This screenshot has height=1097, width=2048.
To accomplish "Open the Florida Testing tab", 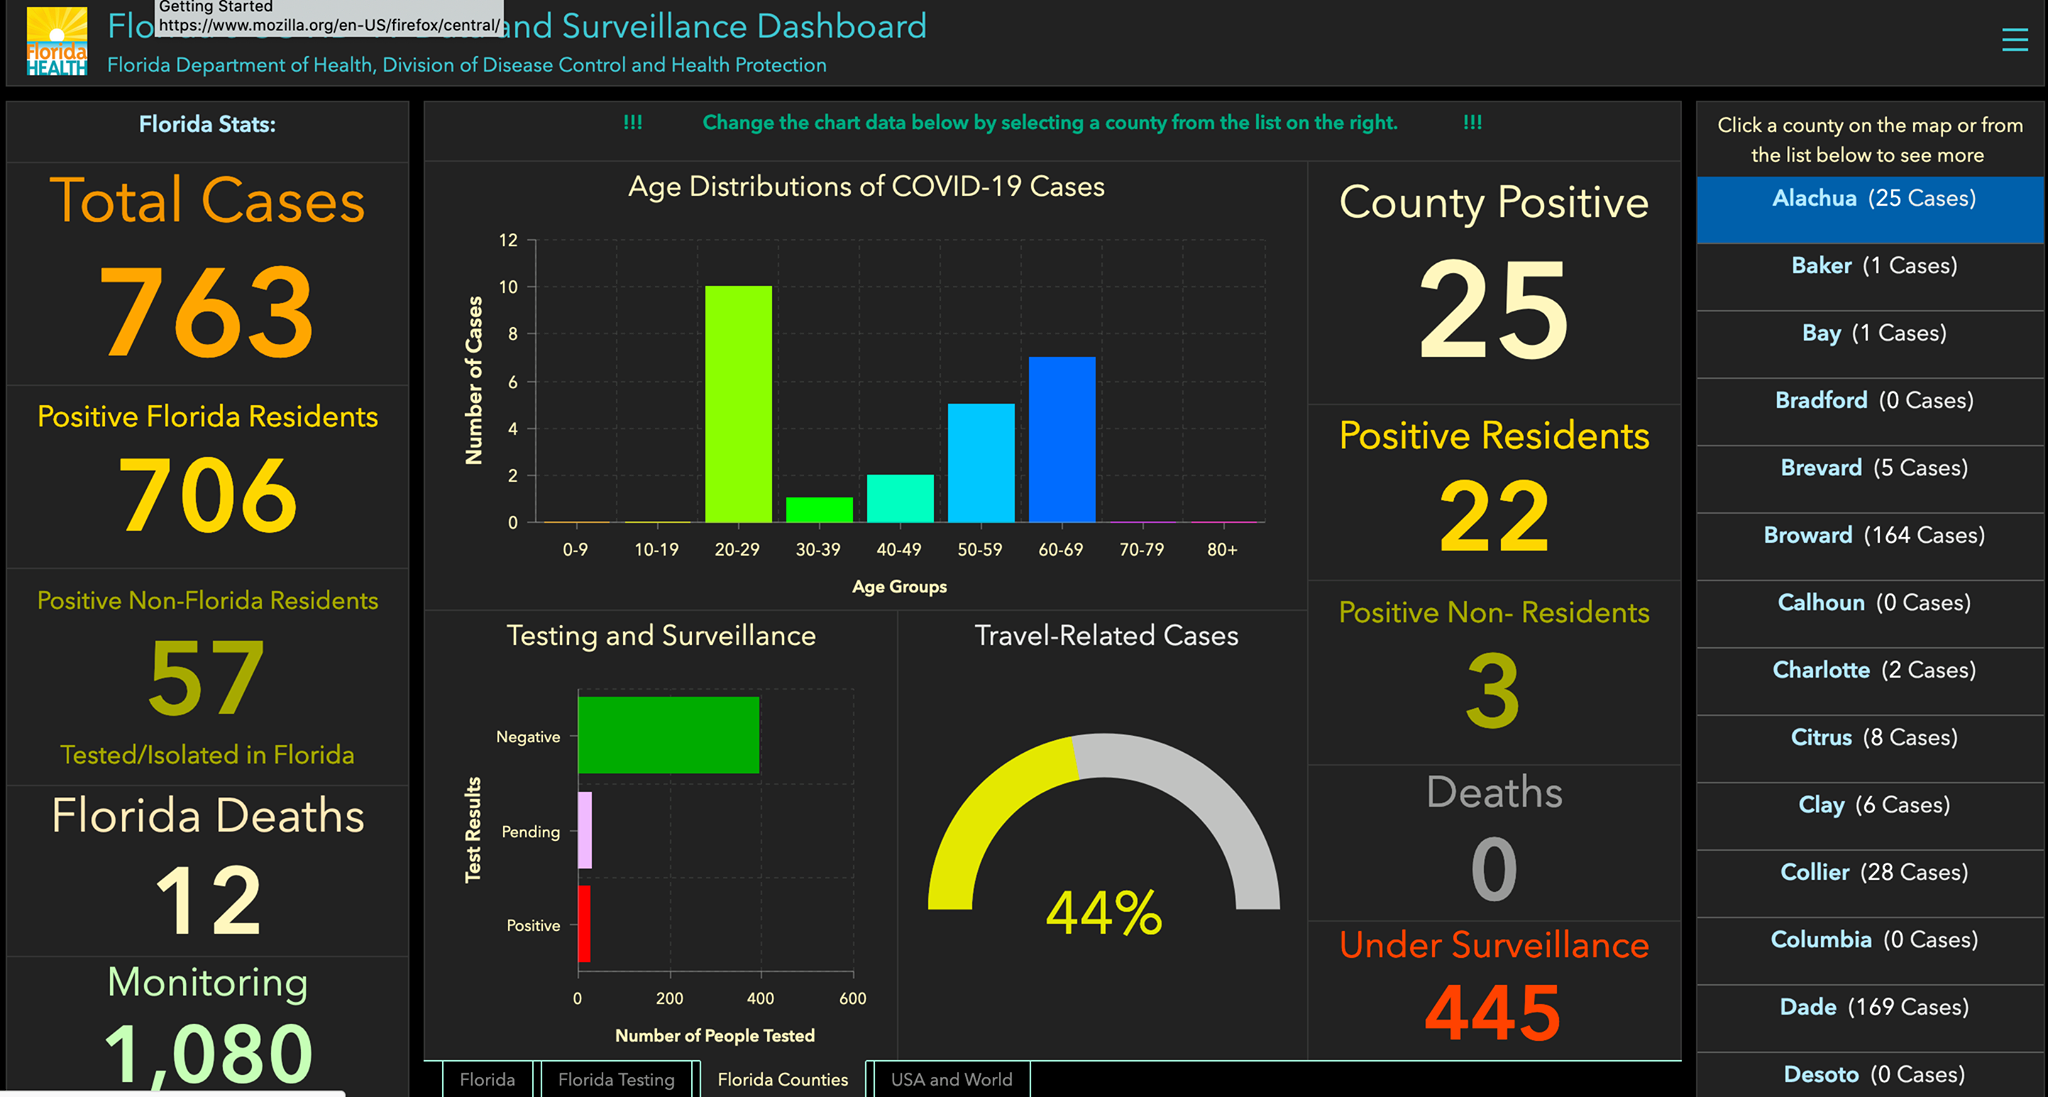I will pyautogui.click(x=616, y=1079).
